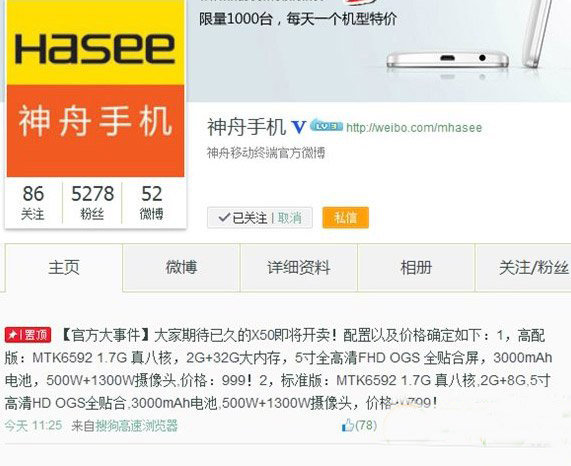Click profile name 神舟手机

point(247,127)
